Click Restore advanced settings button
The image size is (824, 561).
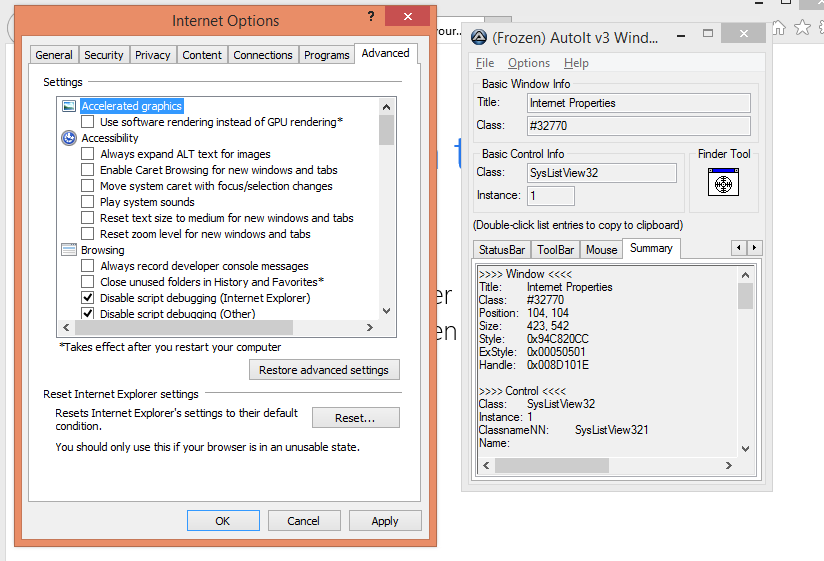click(x=324, y=370)
